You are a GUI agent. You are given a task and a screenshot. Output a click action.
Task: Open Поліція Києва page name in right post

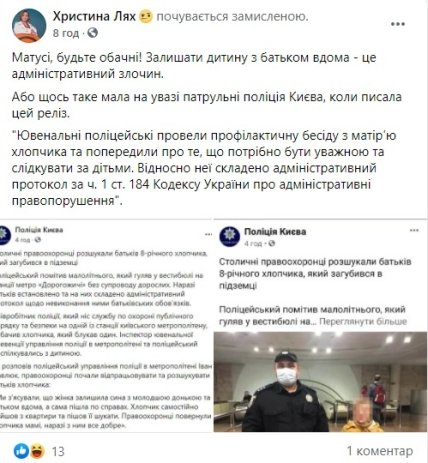[275, 232]
